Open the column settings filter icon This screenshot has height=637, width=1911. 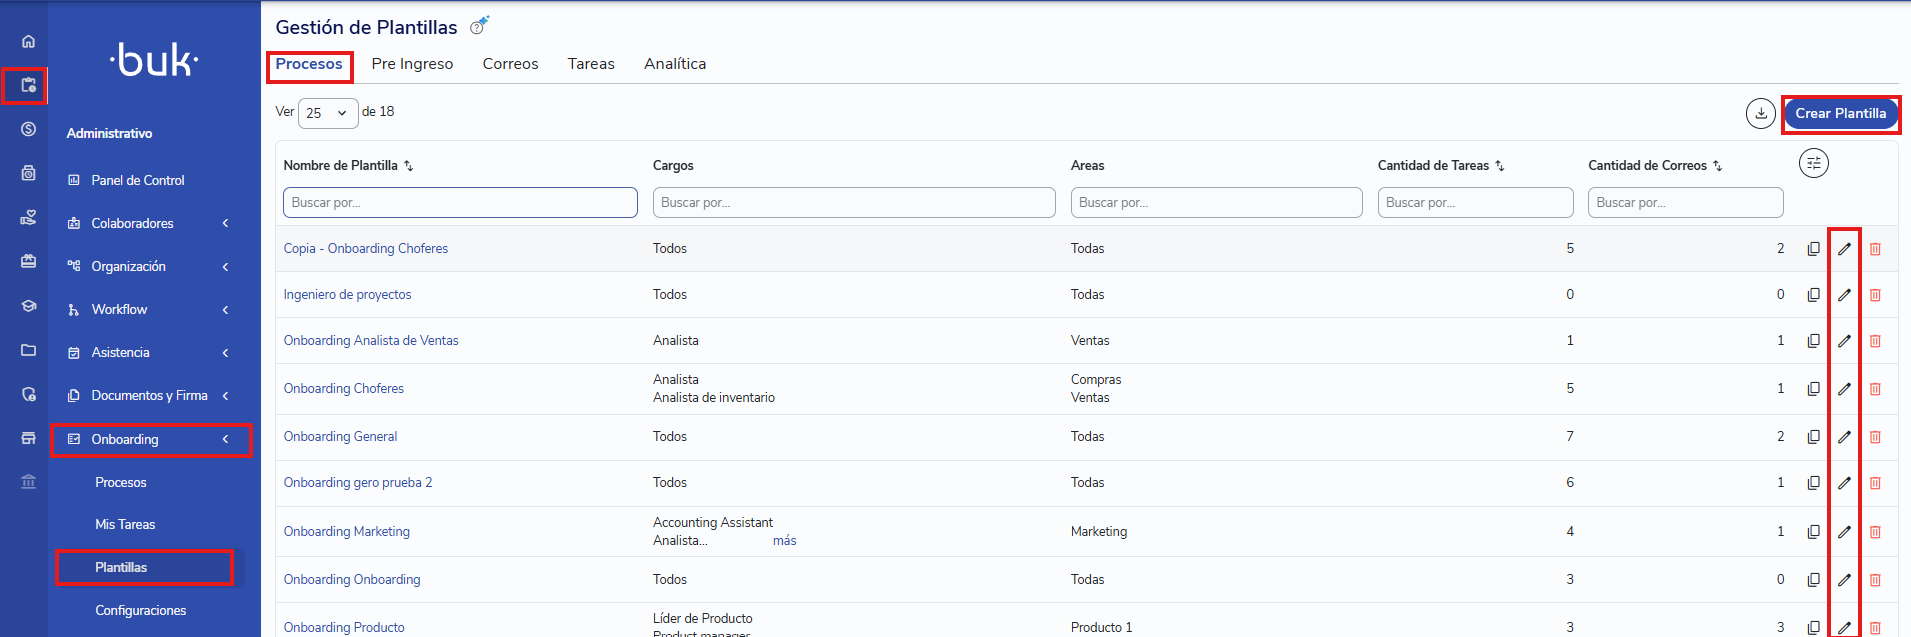coord(1813,163)
